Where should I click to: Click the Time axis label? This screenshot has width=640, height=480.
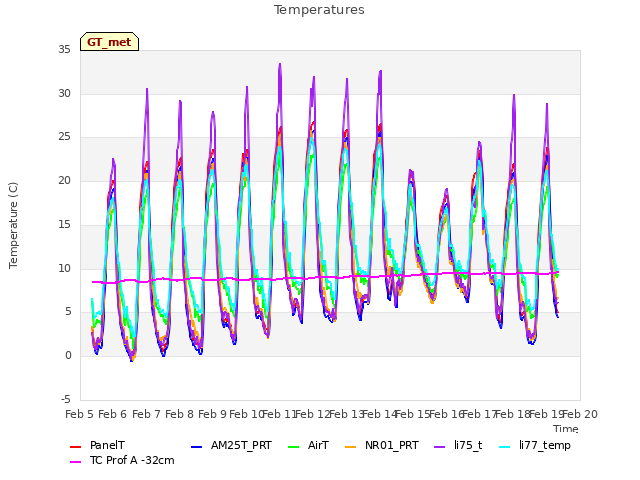(566, 429)
